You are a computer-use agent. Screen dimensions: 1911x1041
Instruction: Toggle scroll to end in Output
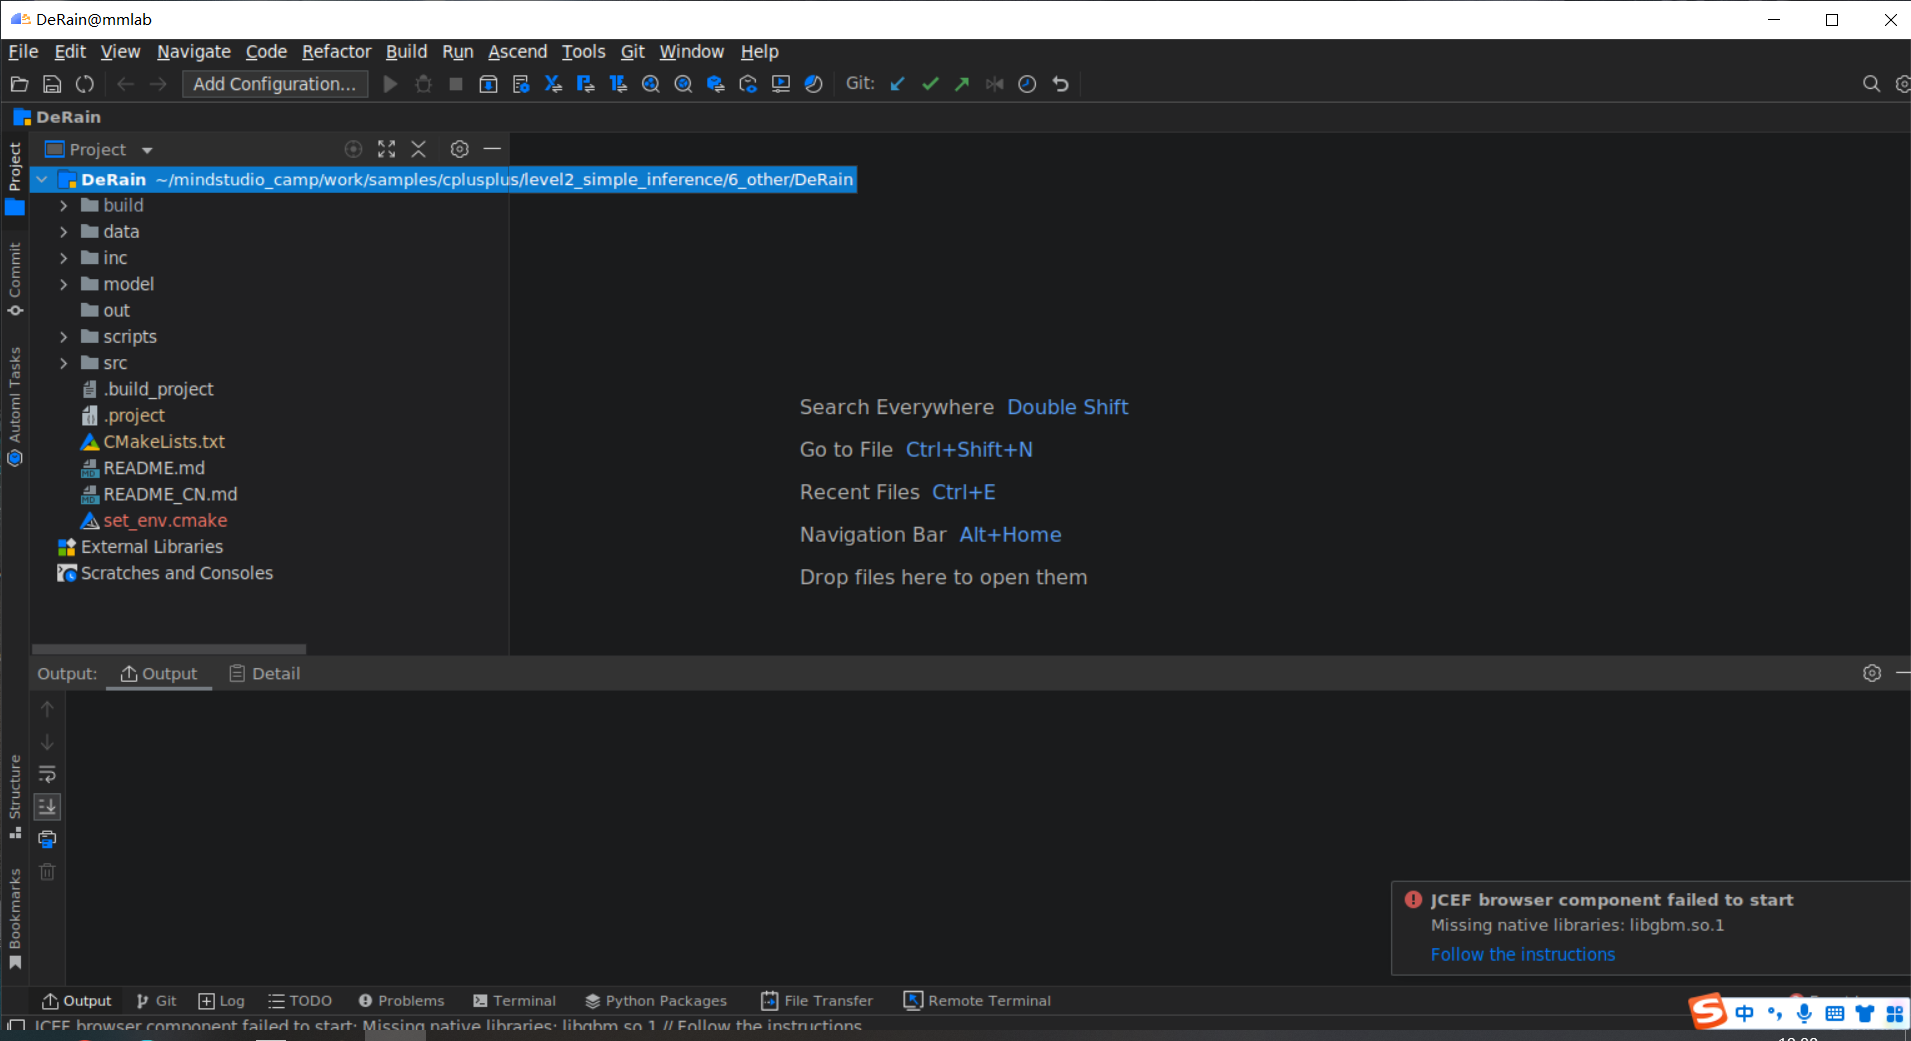pos(47,806)
